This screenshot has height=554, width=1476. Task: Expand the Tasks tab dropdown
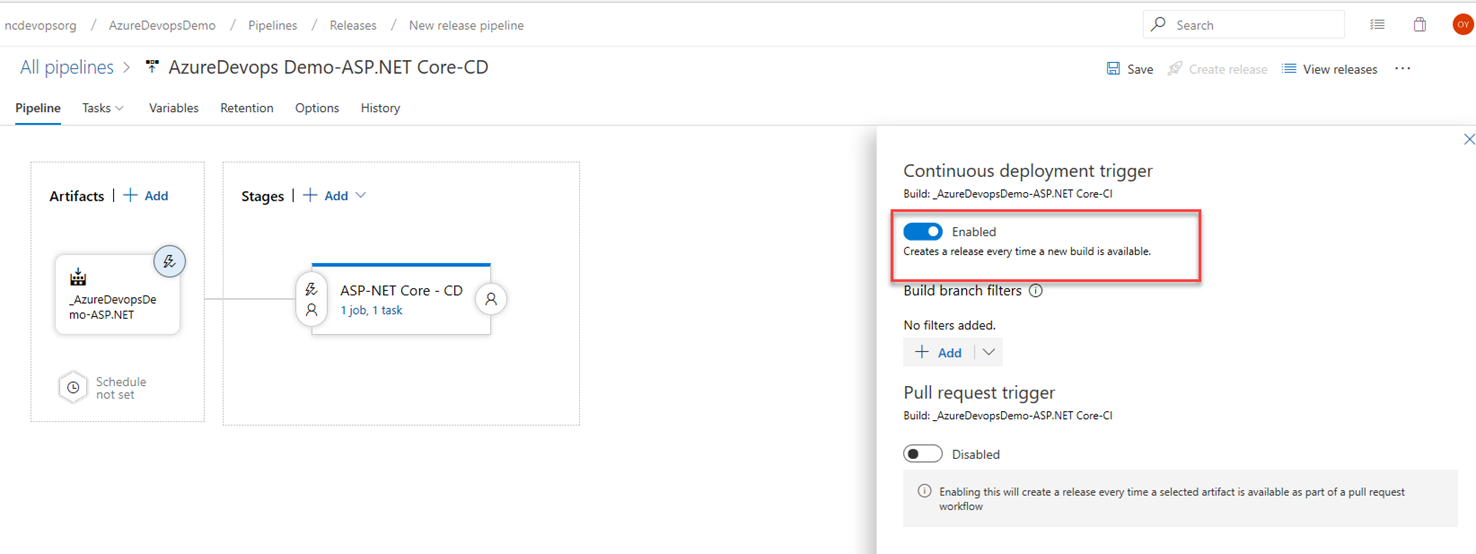(x=119, y=108)
